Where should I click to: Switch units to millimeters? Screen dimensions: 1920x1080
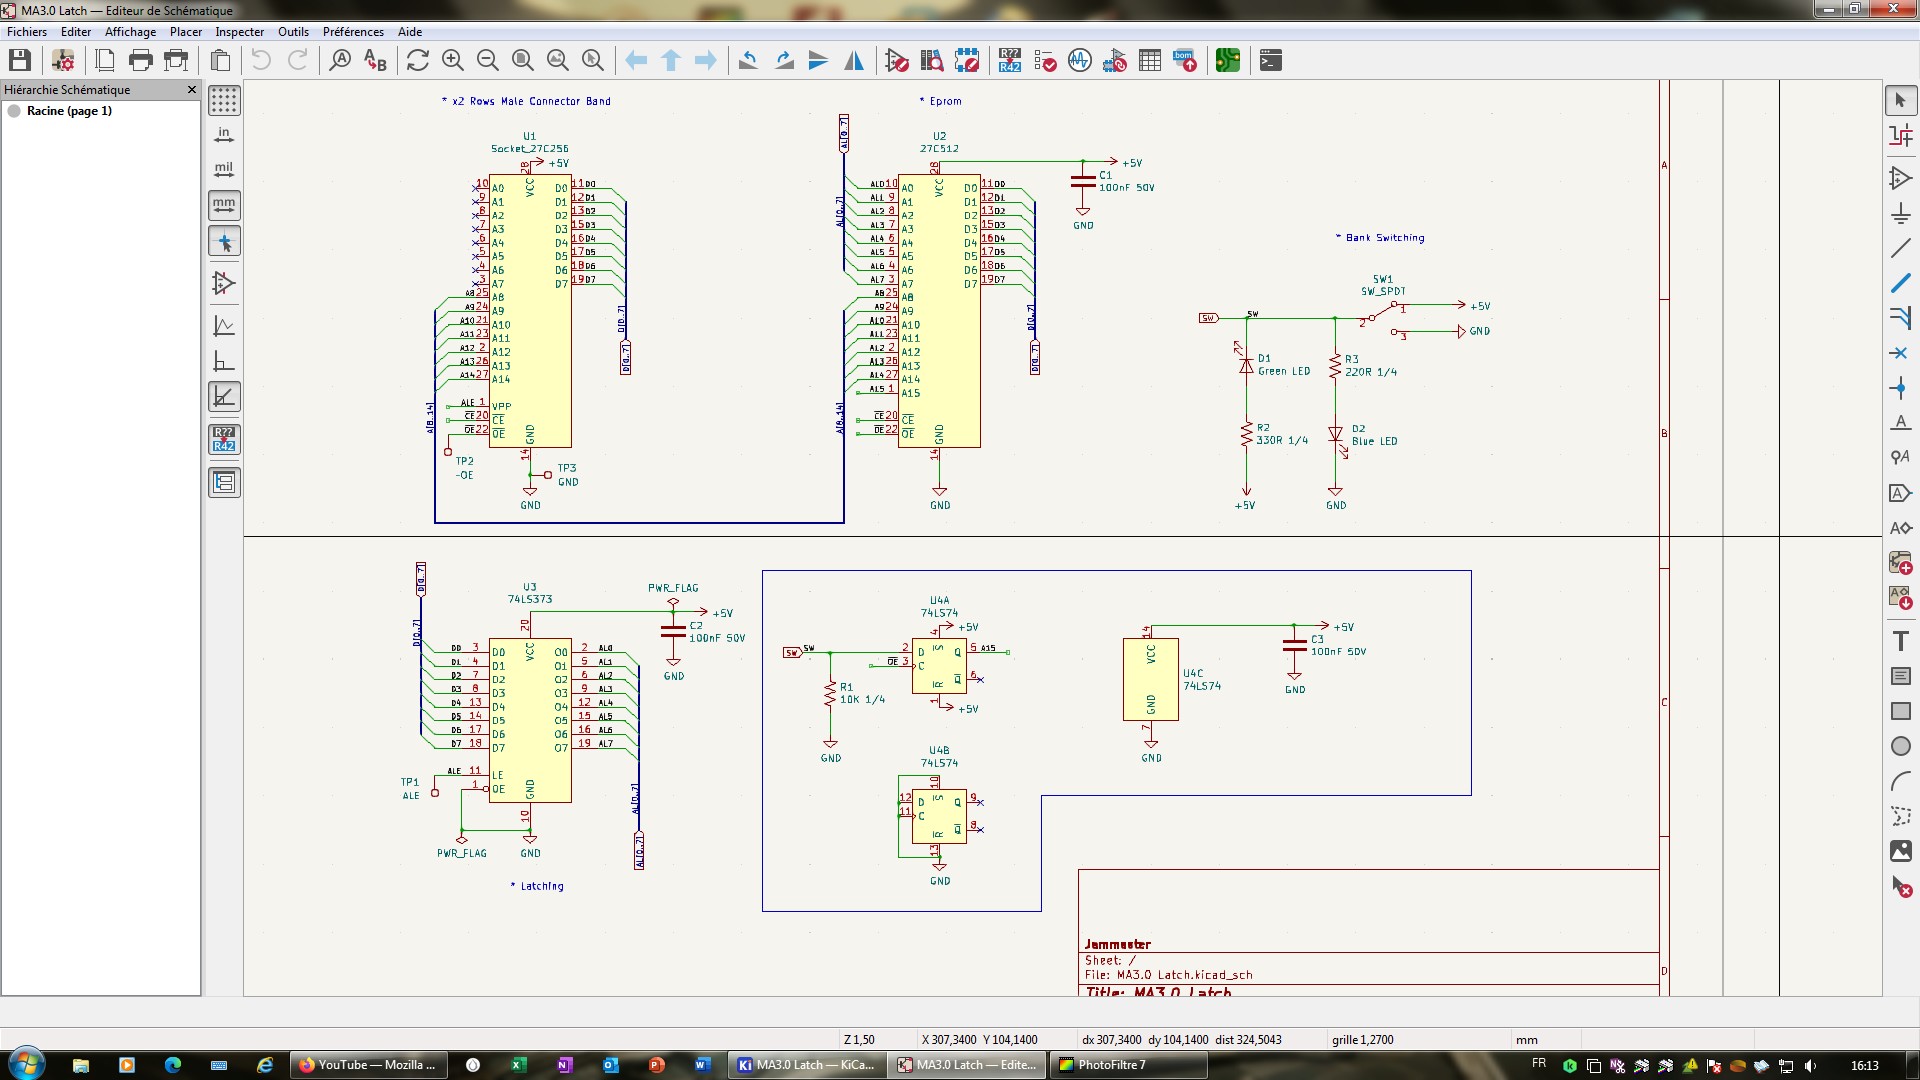click(x=224, y=205)
